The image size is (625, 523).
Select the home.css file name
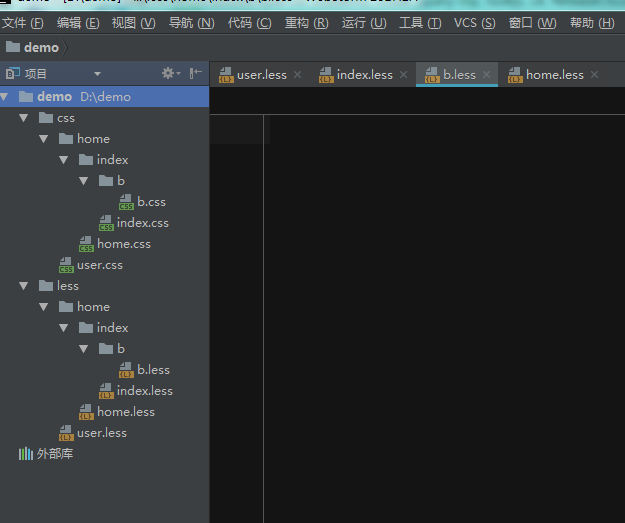pos(124,244)
